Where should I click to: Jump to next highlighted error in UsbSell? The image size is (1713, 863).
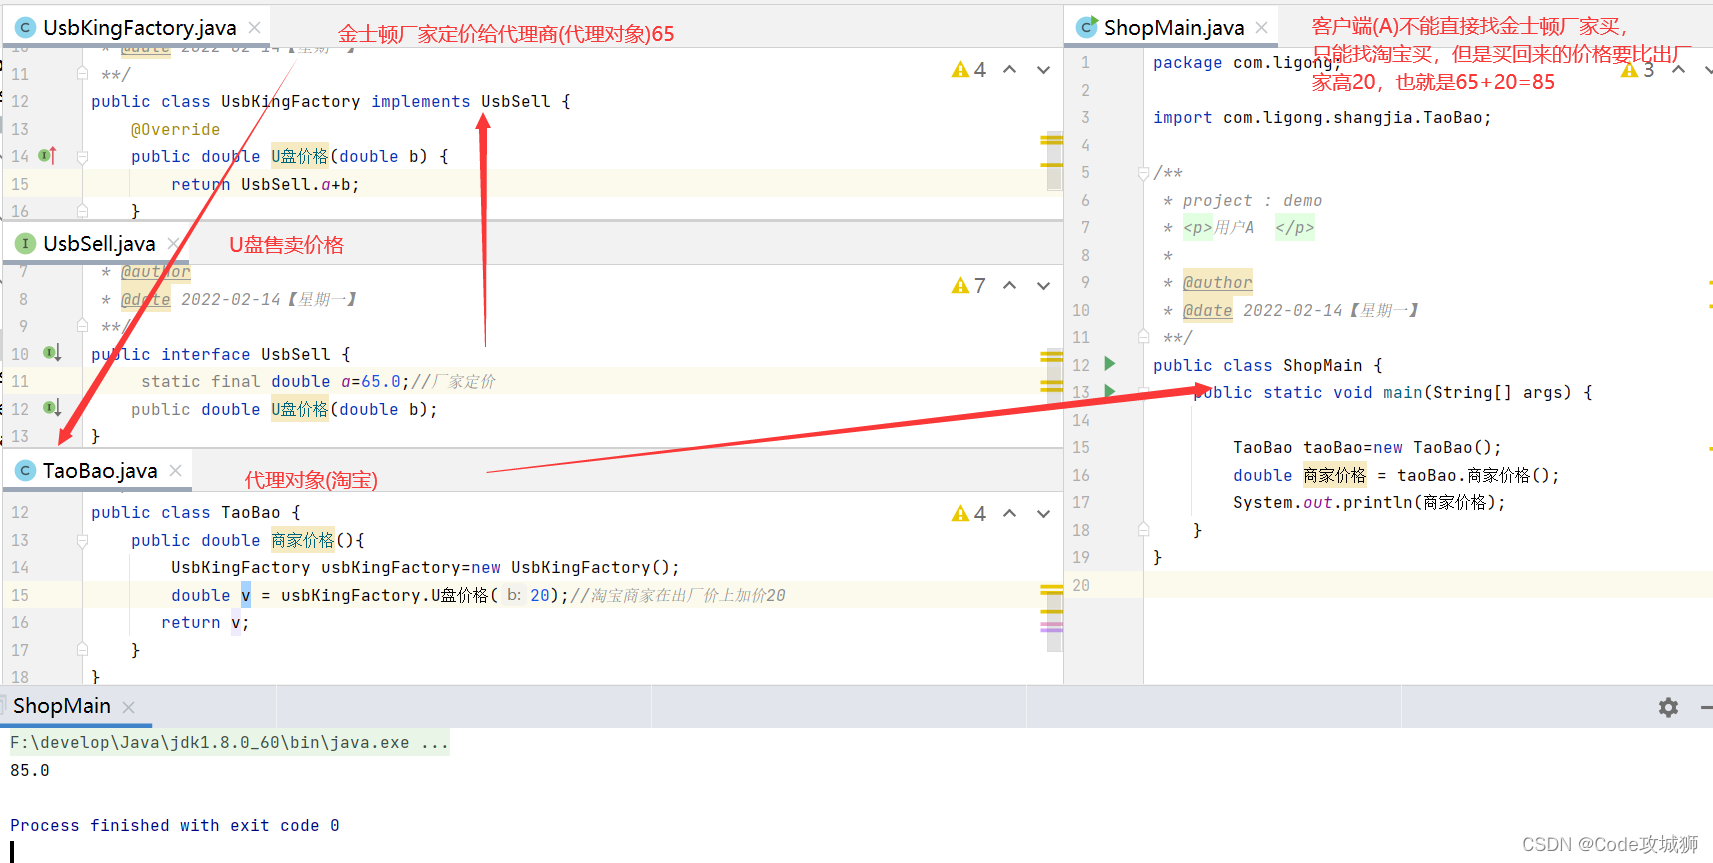(1043, 286)
